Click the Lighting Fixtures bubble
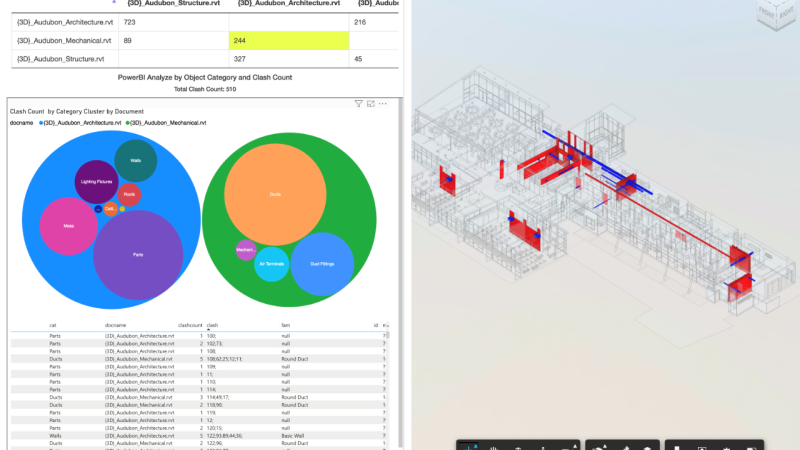 point(96,182)
